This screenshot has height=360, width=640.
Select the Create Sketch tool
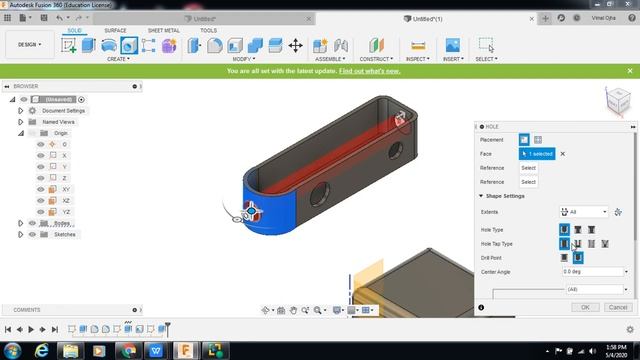point(69,45)
